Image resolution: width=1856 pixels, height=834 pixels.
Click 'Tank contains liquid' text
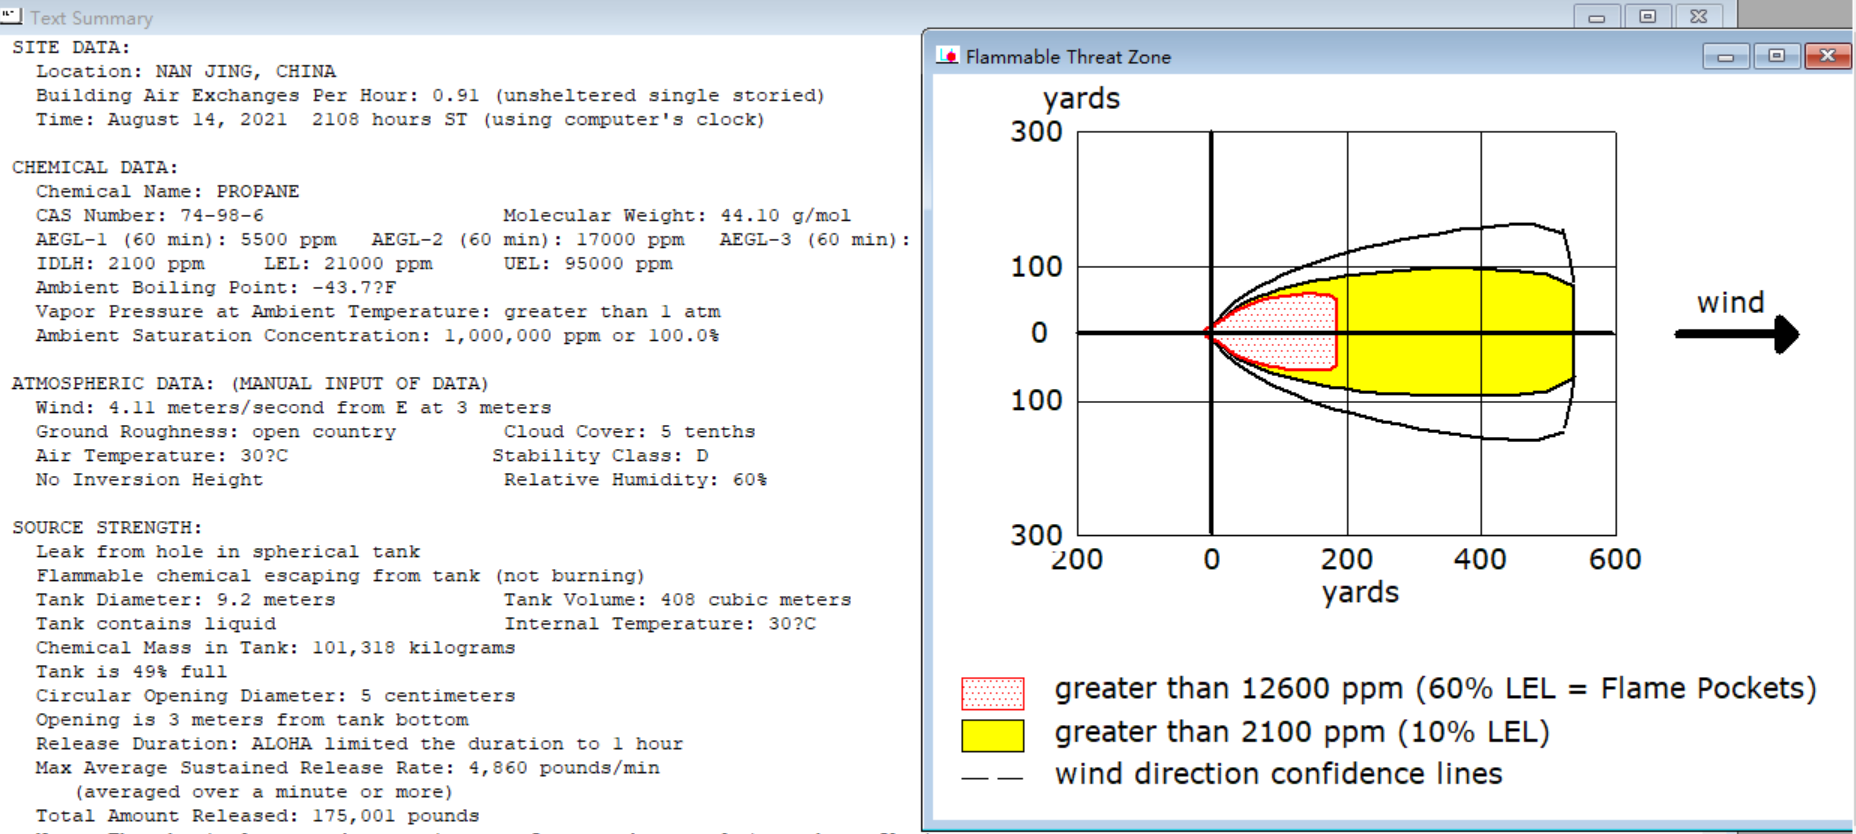pyautogui.click(x=156, y=623)
